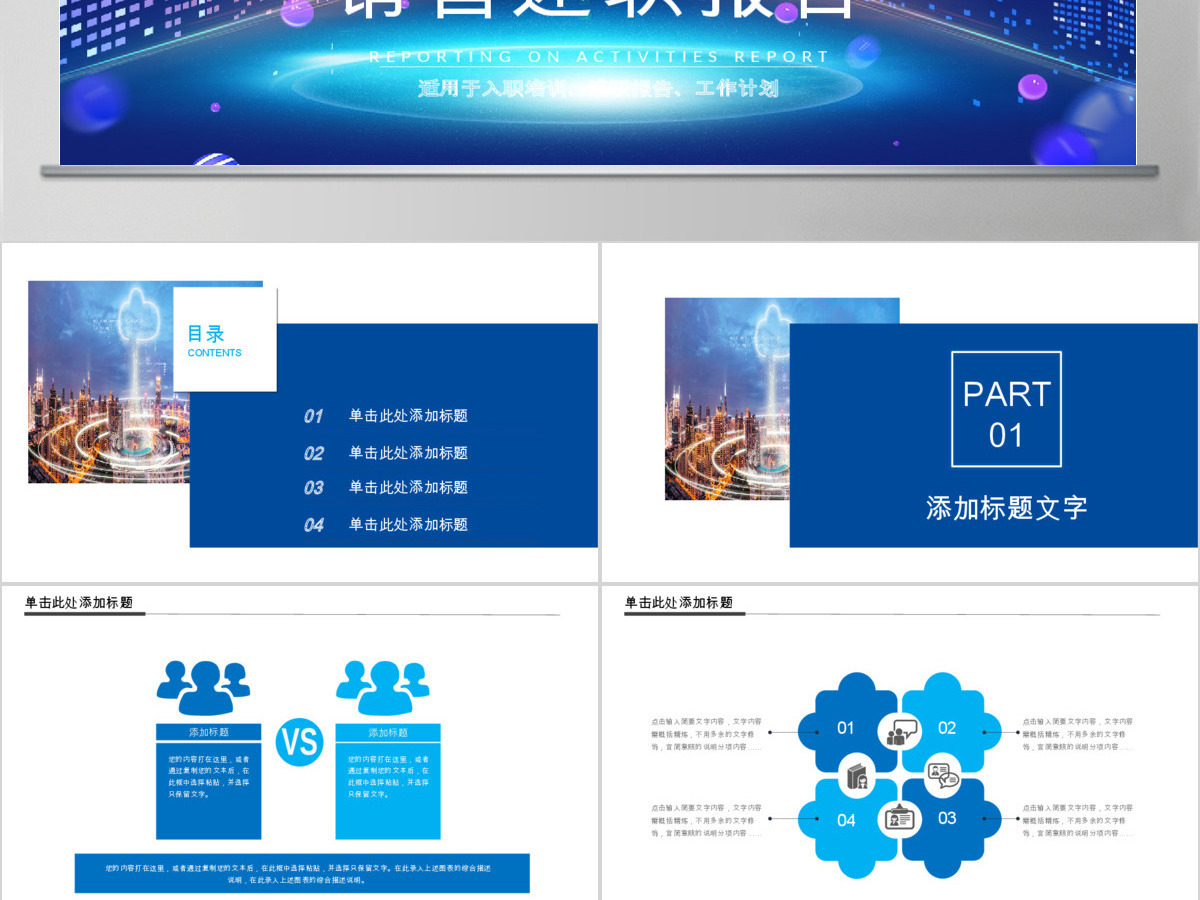Click the description text left of puzzle piece 01
Viewport: 1200px width, 900px height.
click(706, 733)
